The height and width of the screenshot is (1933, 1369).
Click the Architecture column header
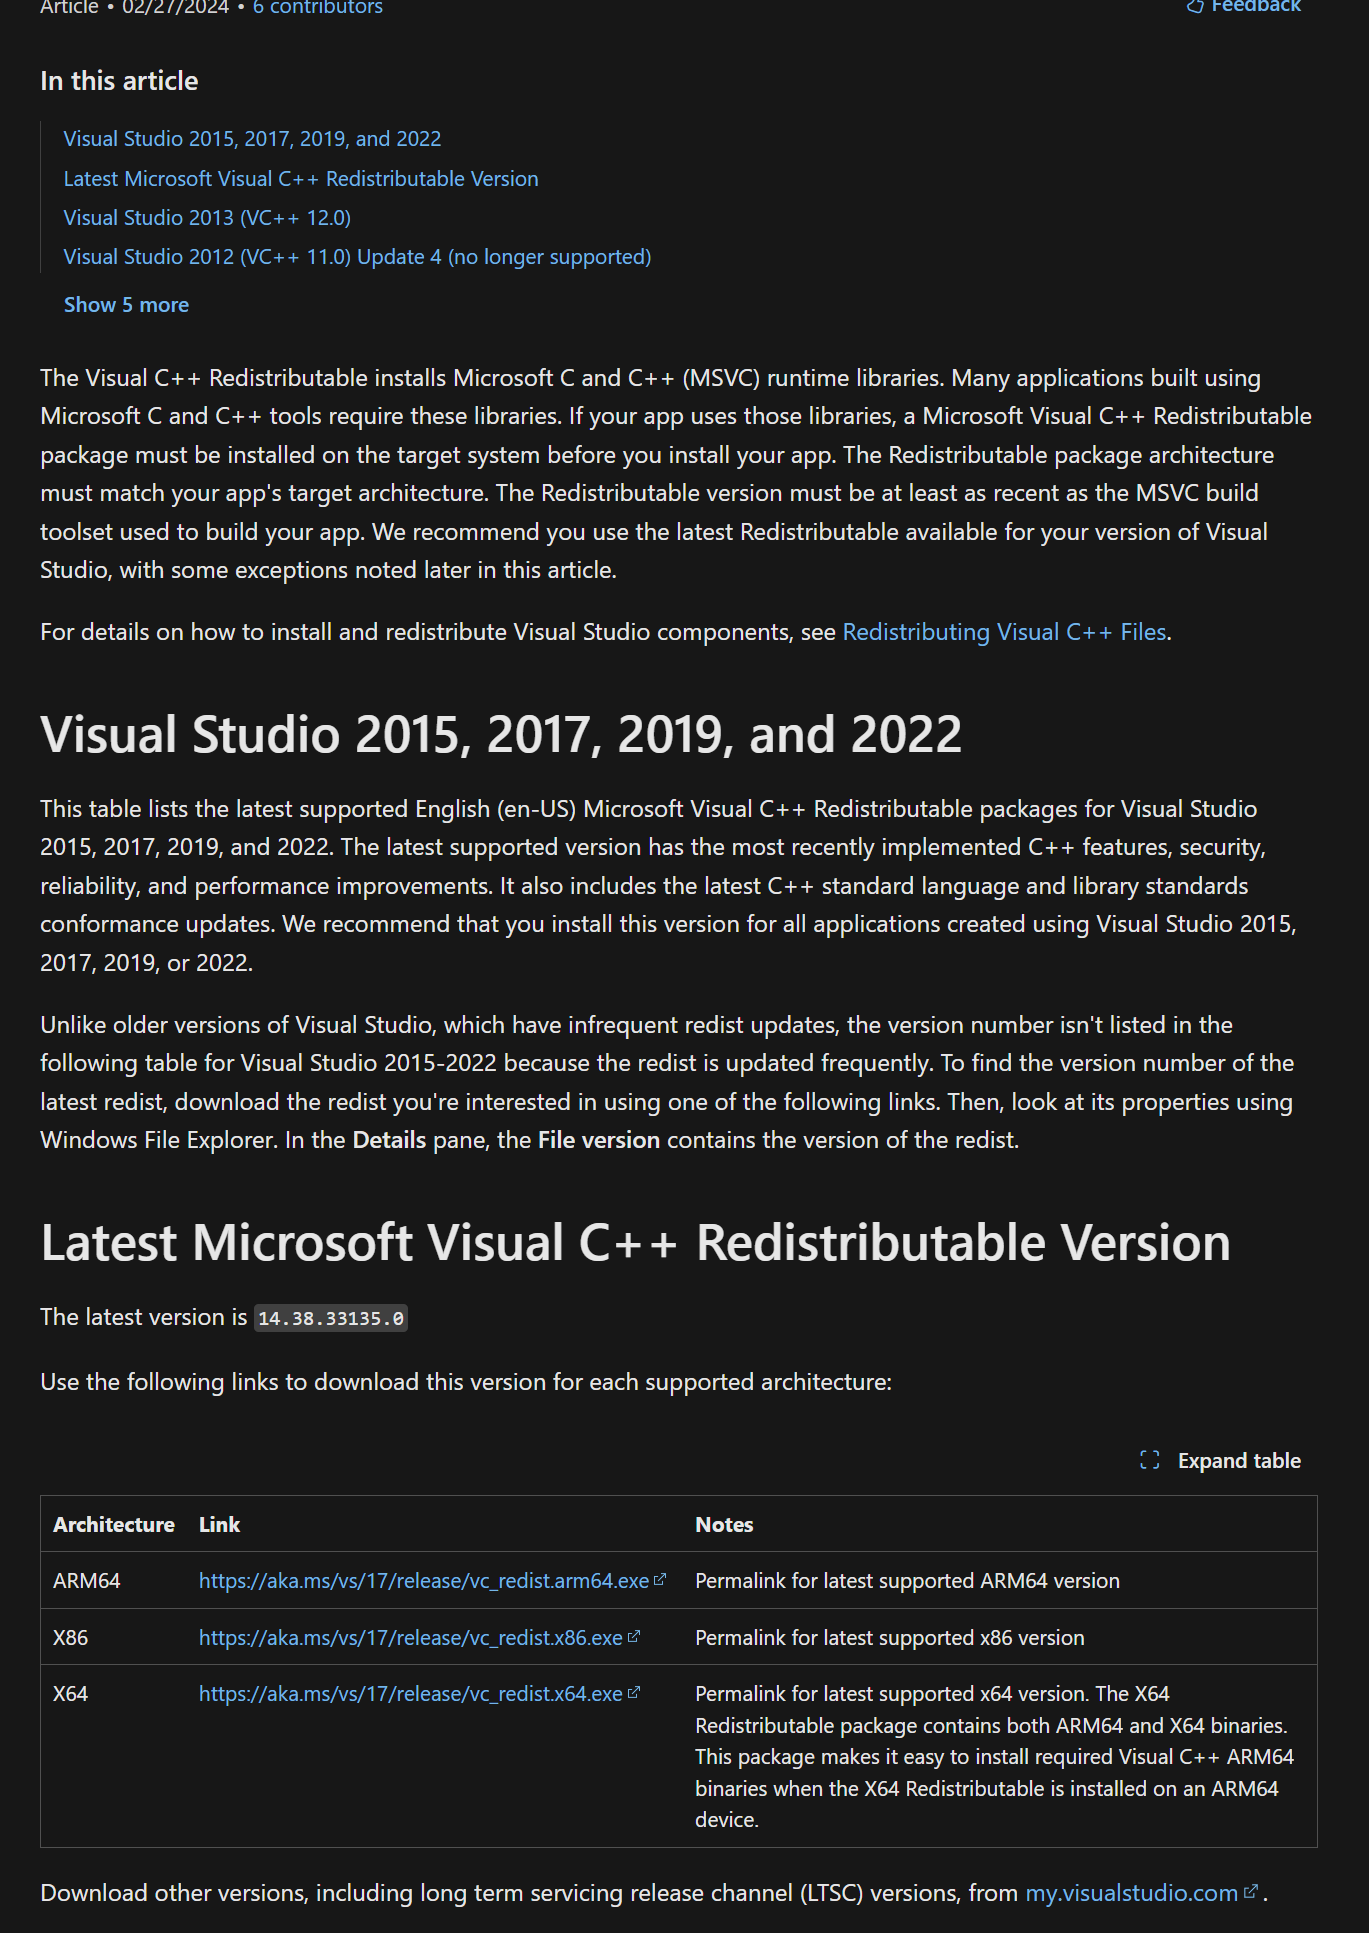click(x=114, y=1525)
